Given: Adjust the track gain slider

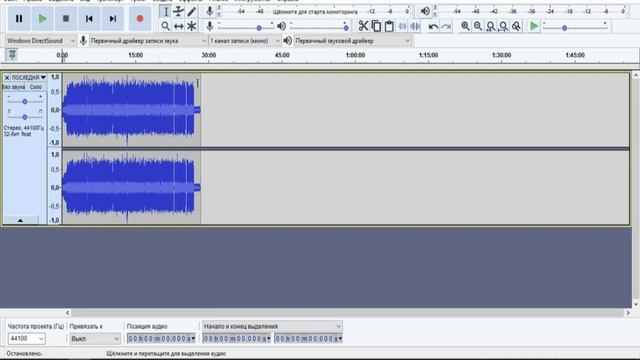Looking at the screenshot, I should click(24, 101).
